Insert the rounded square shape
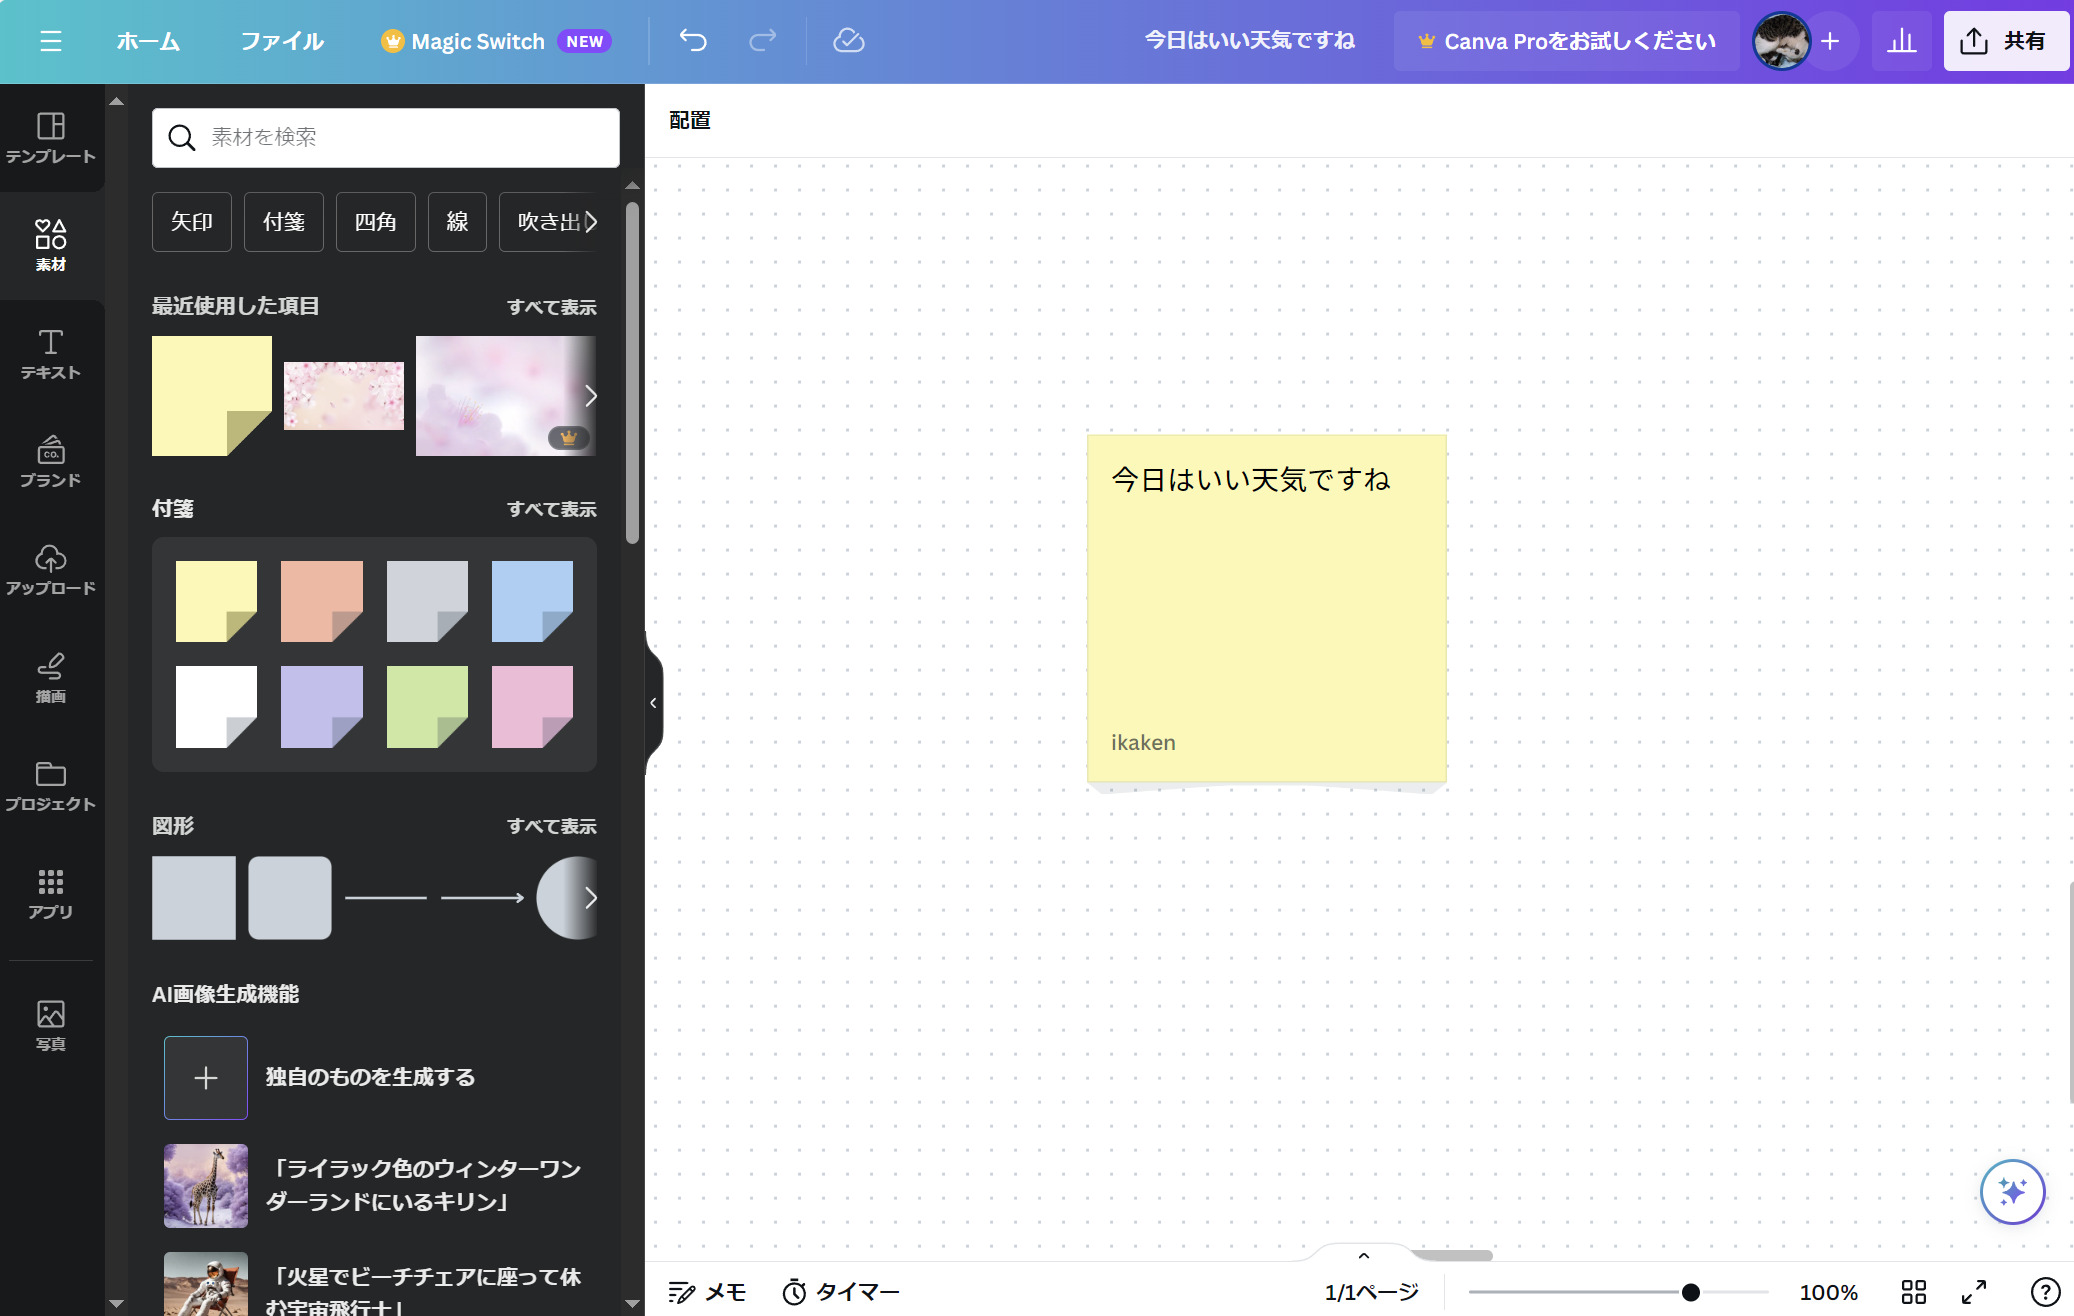The height and width of the screenshot is (1316, 2074). click(x=290, y=898)
